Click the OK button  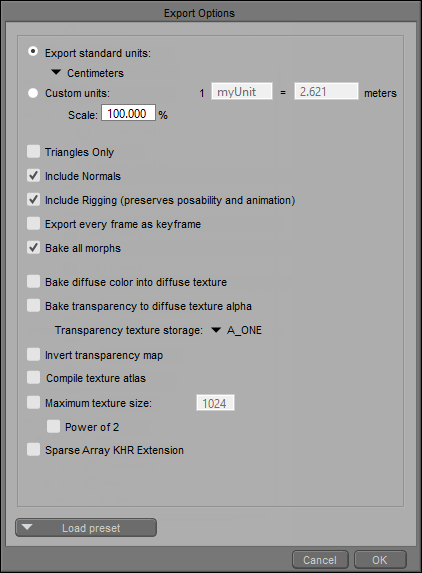click(x=380, y=560)
